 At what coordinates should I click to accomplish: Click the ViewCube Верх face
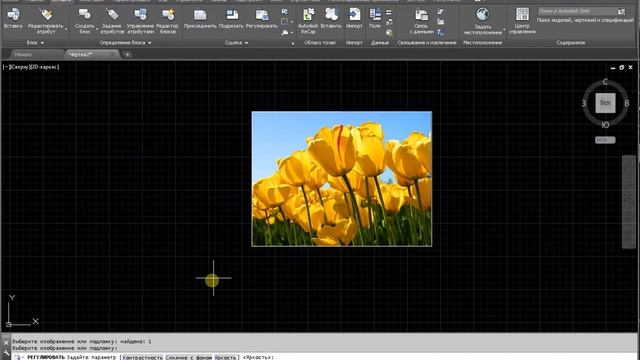[x=605, y=103]
